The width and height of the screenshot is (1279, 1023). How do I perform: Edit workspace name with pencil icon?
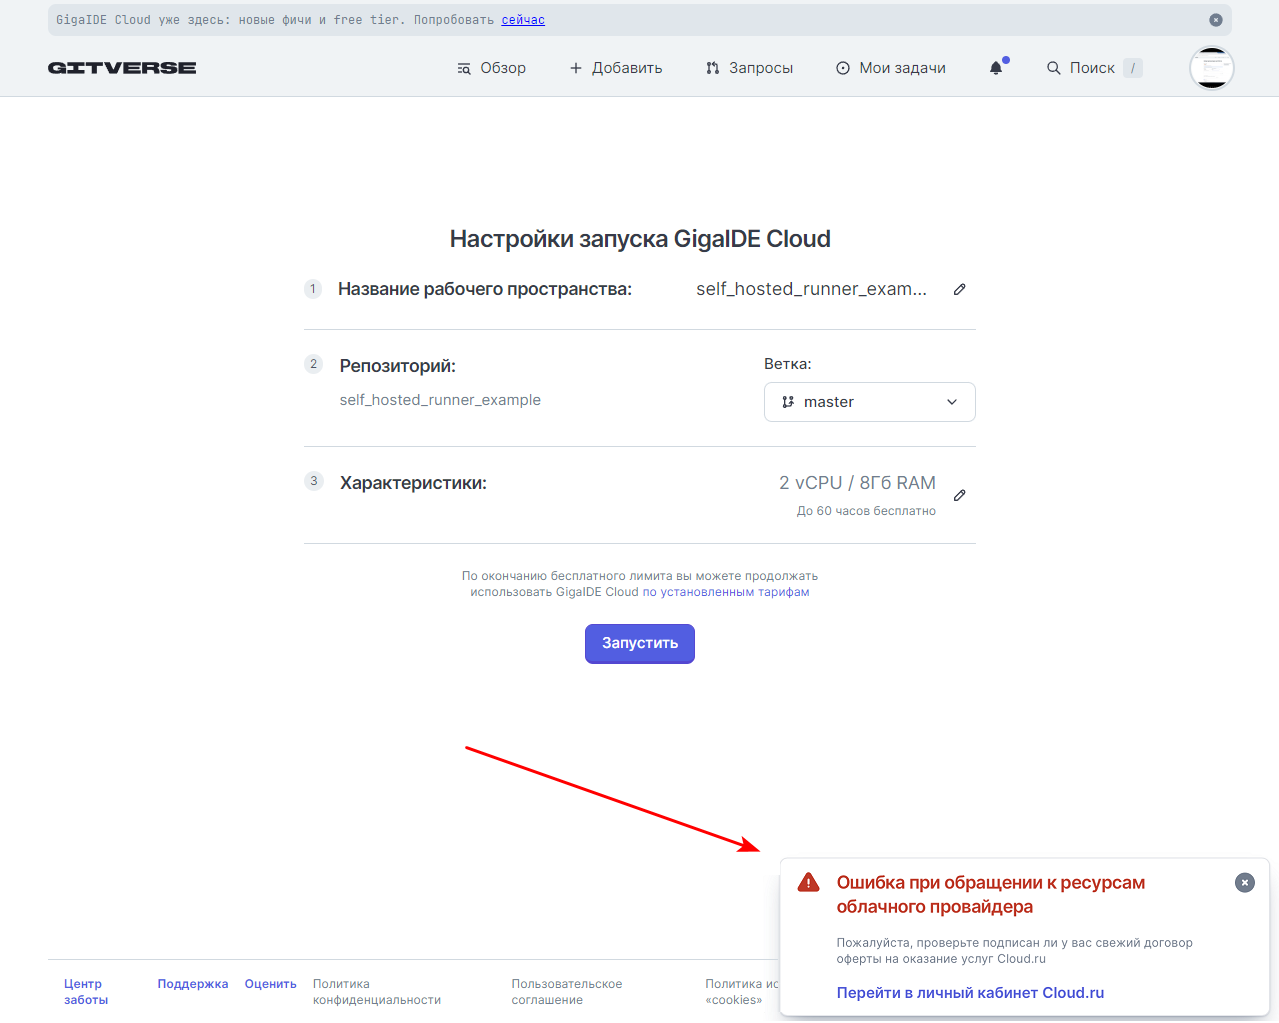coord(959,289)
